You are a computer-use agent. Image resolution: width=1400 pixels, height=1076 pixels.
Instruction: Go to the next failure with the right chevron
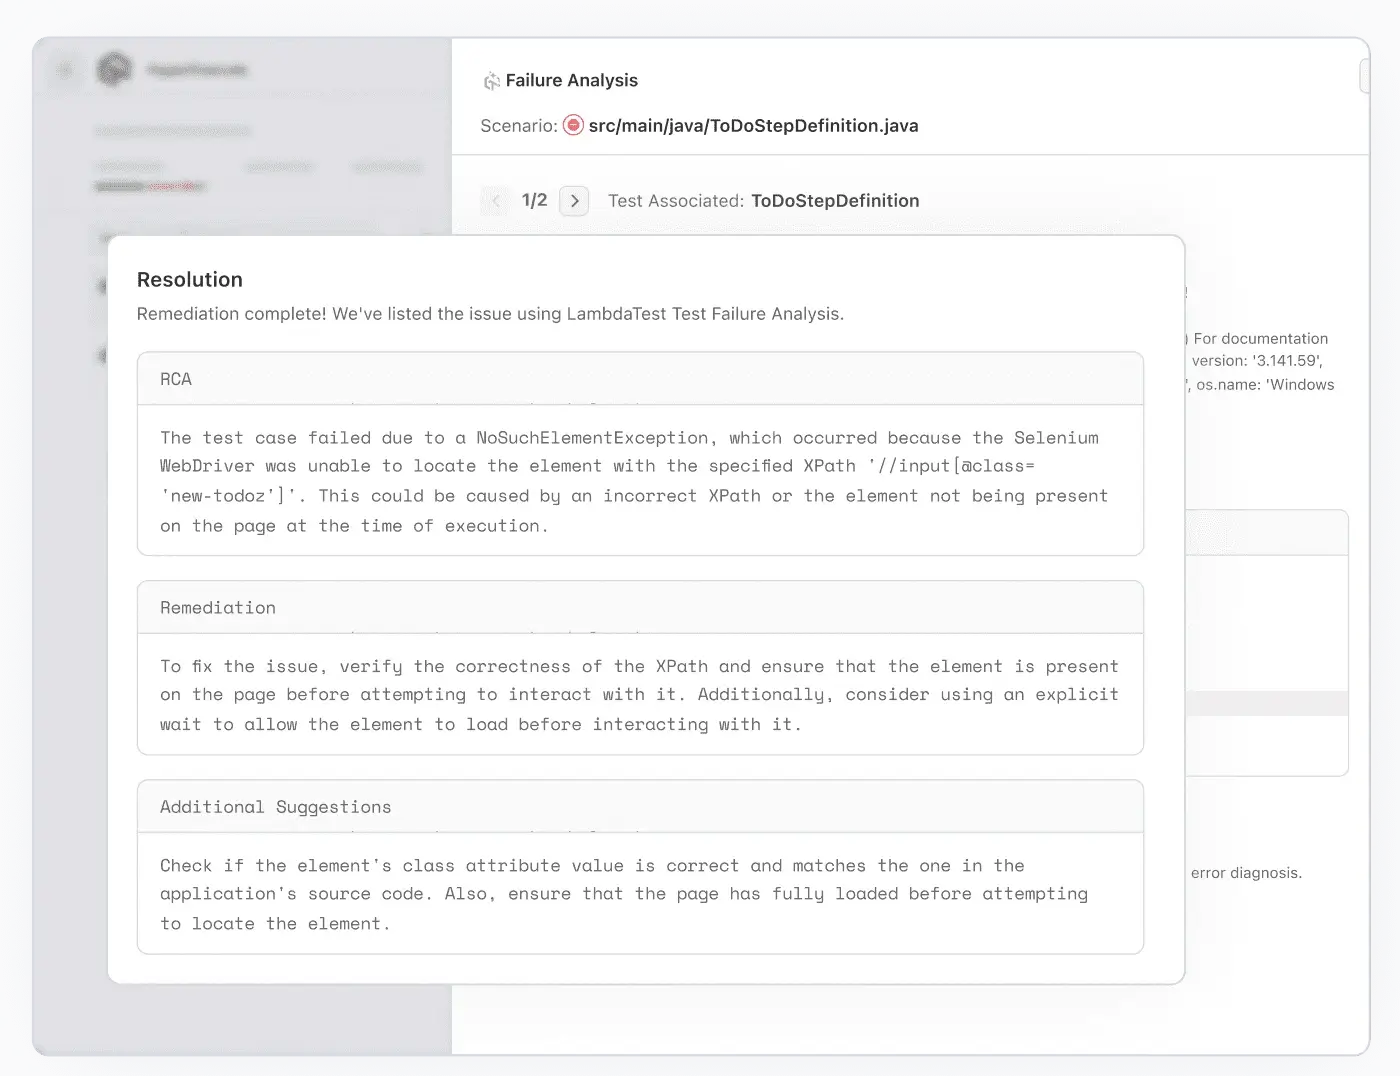574,201
